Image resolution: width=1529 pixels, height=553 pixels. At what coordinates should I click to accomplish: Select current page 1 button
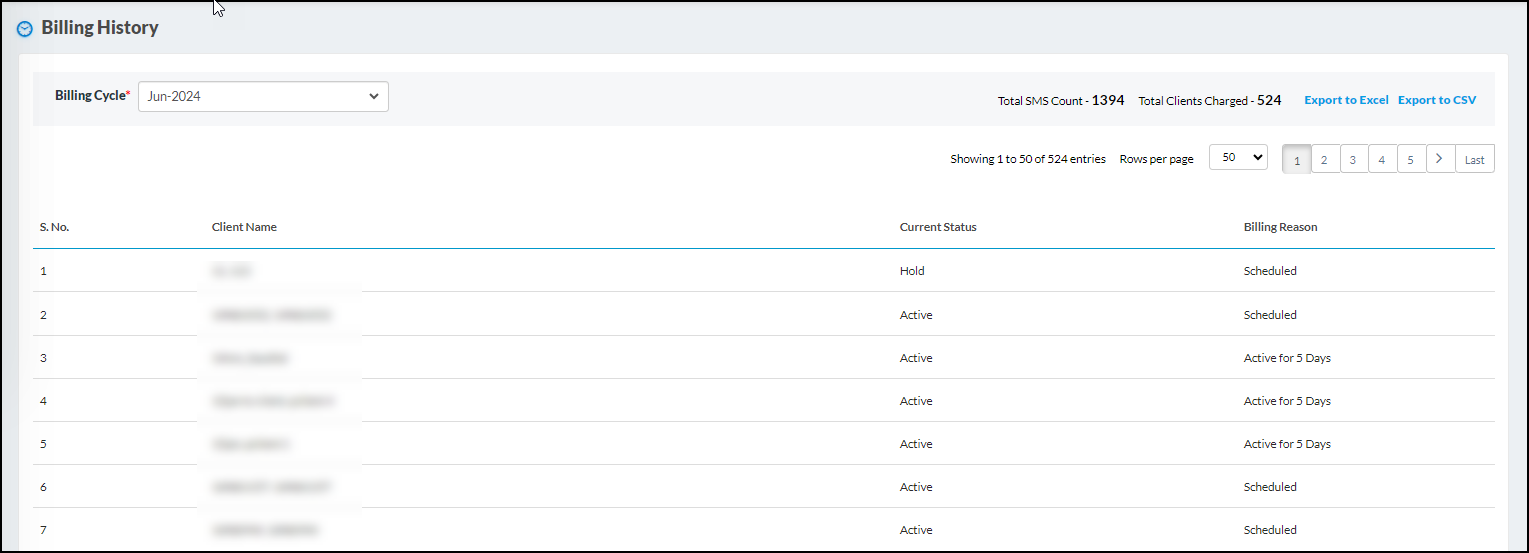coord(1296,159)
